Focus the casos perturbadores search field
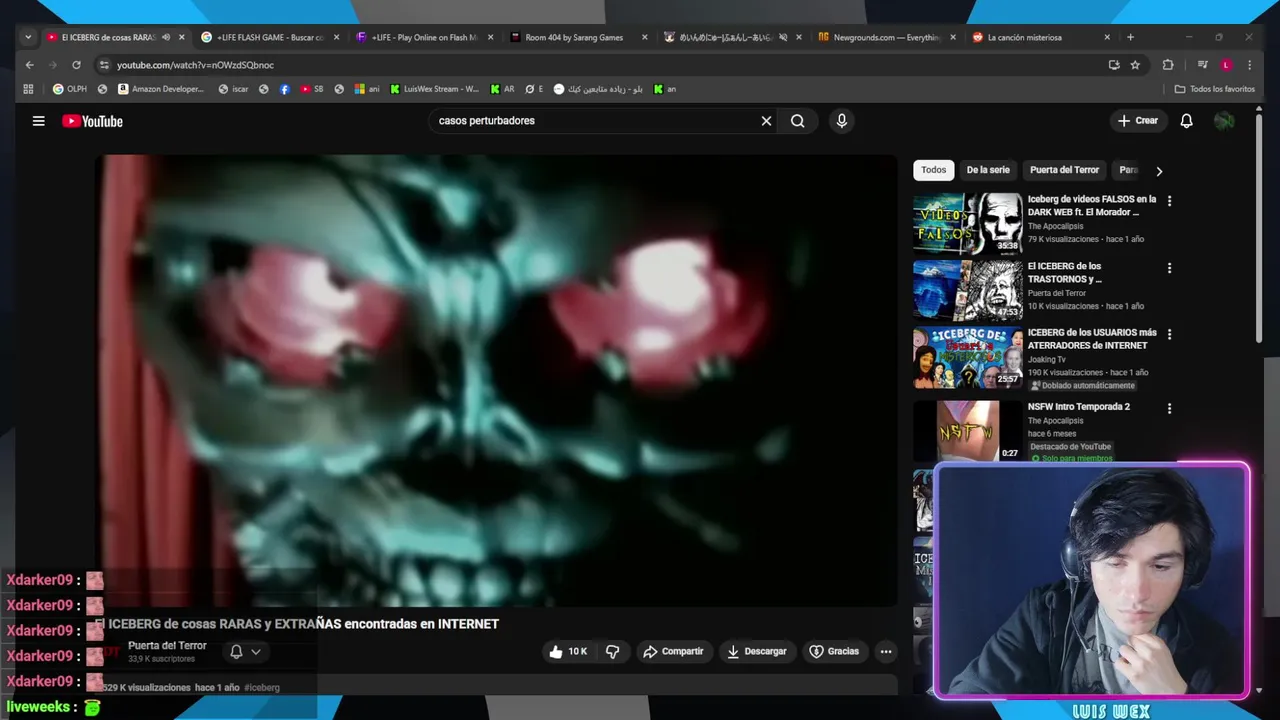 click(595, 121)
